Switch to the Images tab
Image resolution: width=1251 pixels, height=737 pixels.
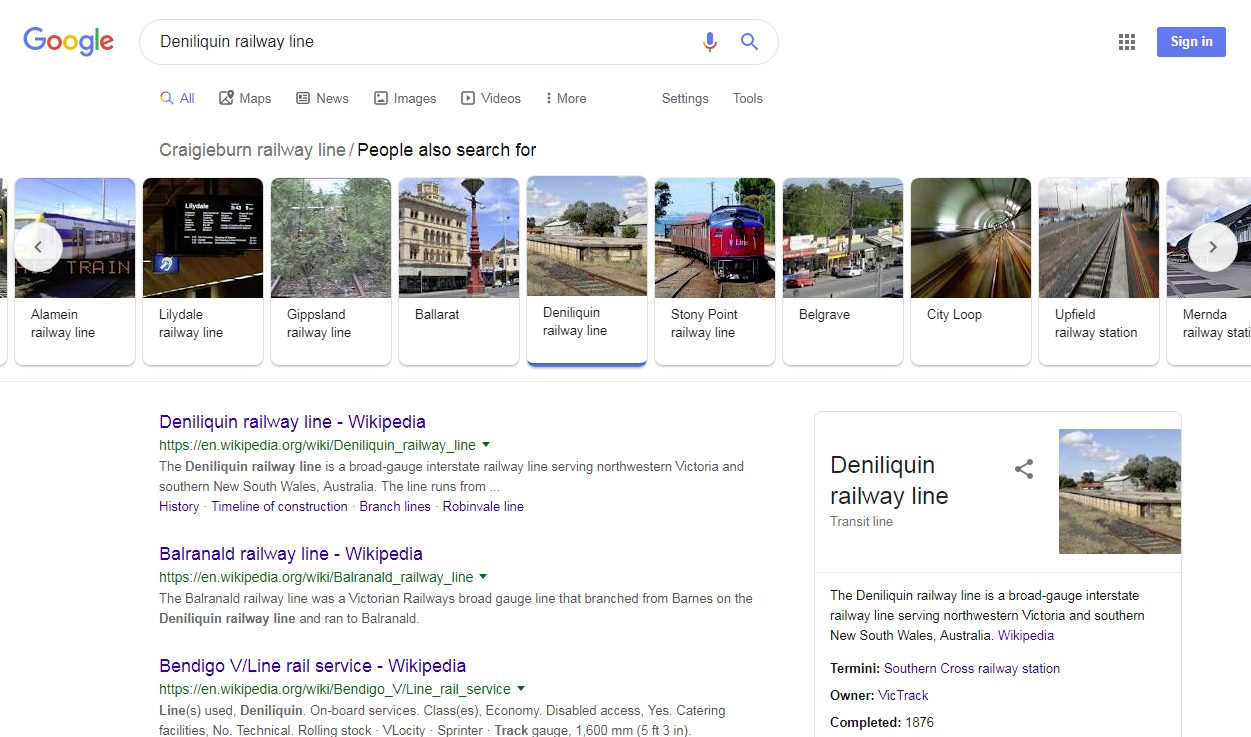(x=405, y=98)
